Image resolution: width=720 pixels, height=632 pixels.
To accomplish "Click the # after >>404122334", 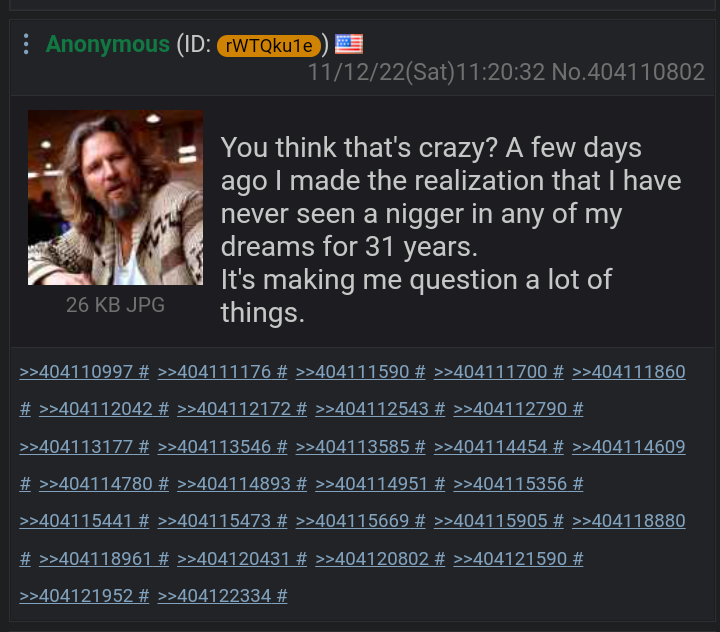I will pos(282,596).
